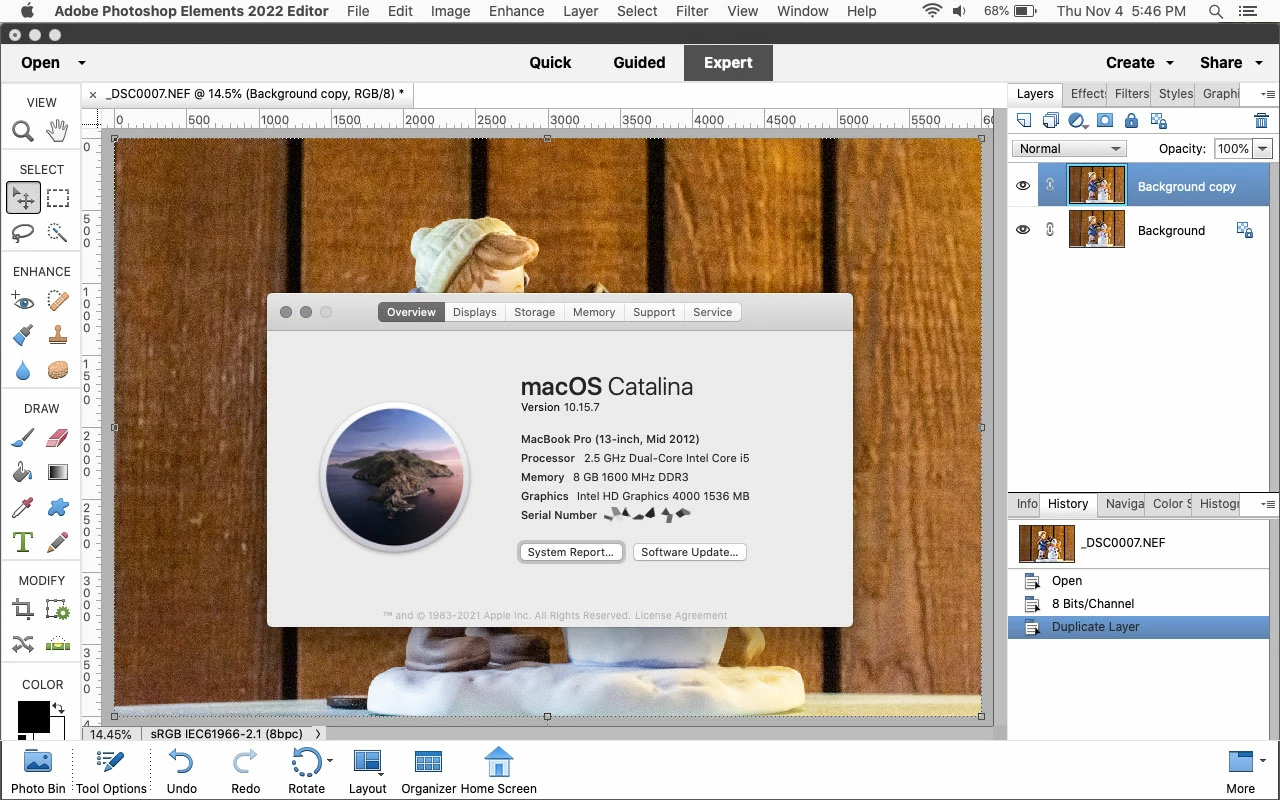Viewport: 1280px width, 800px height.
Task: Hide the Background layer
Action: 1022,230
